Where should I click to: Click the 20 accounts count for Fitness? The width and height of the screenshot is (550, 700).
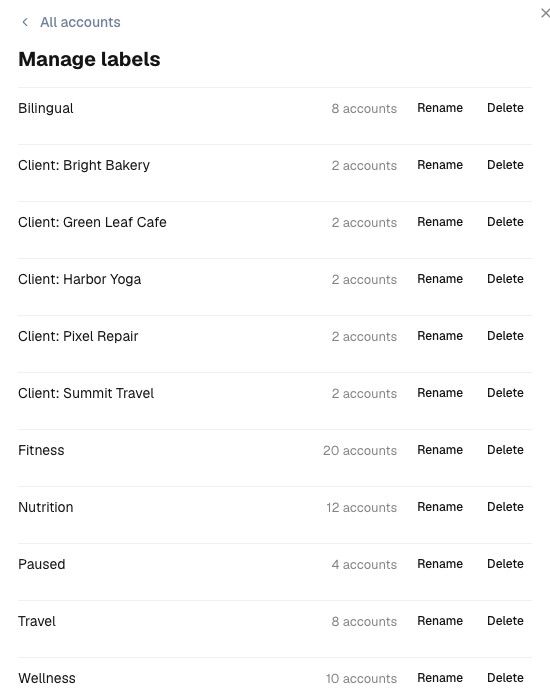point(360,450)
